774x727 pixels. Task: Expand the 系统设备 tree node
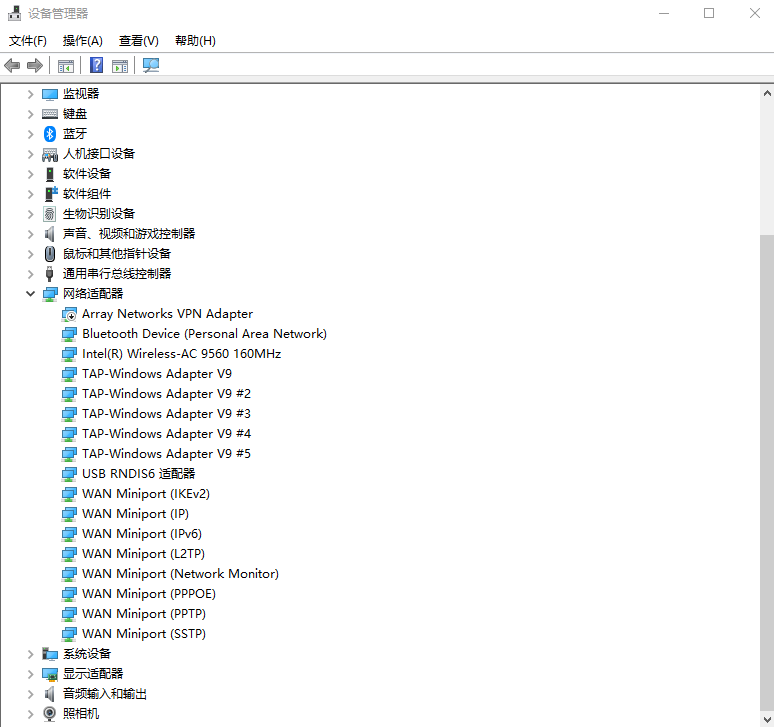(x=30, y=654)
